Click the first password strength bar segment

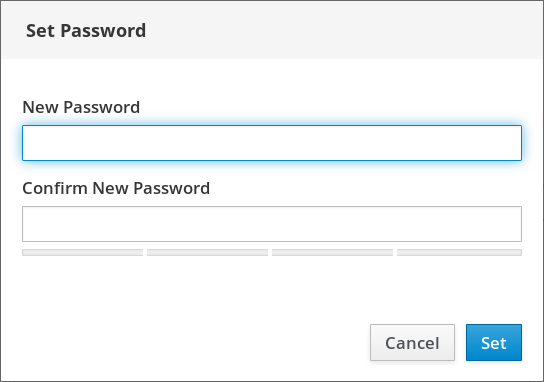coord(83,252)
